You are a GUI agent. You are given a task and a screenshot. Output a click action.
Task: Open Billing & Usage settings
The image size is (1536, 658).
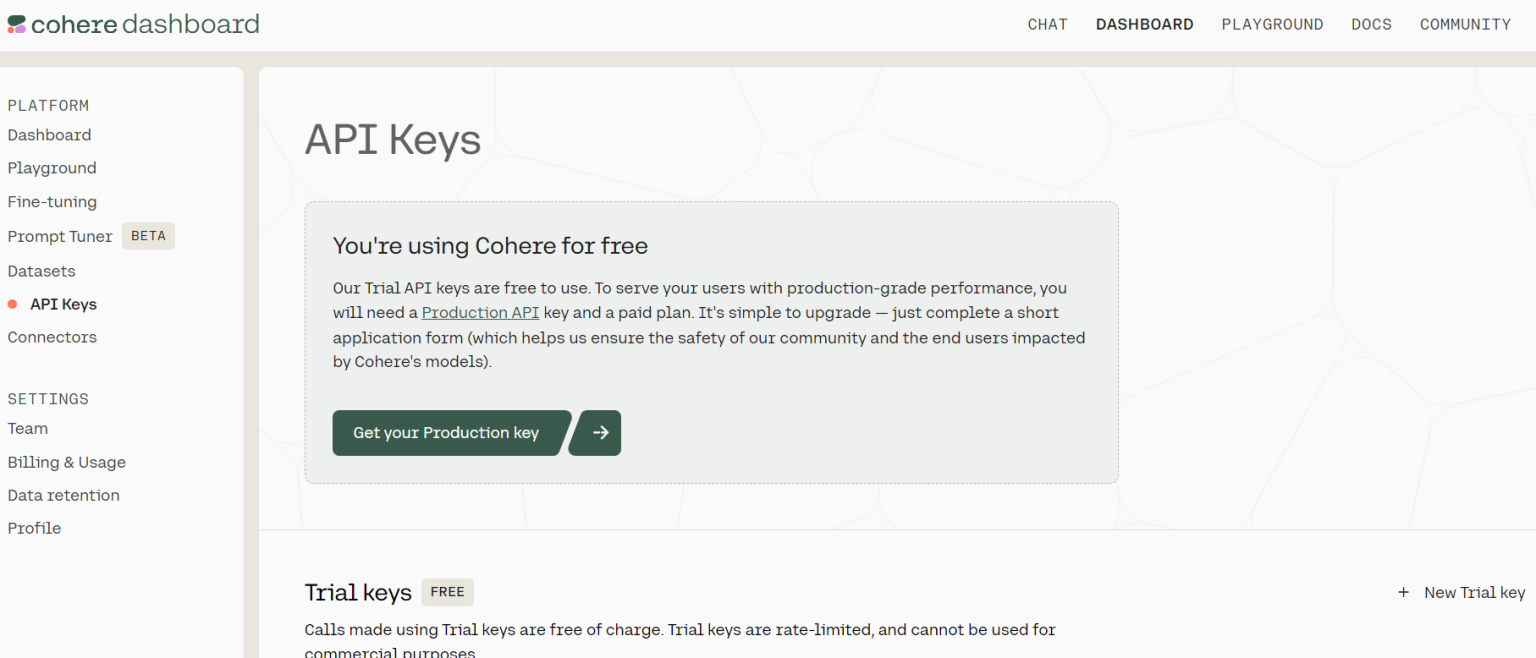pyautogui.click(x=66, y=462)
